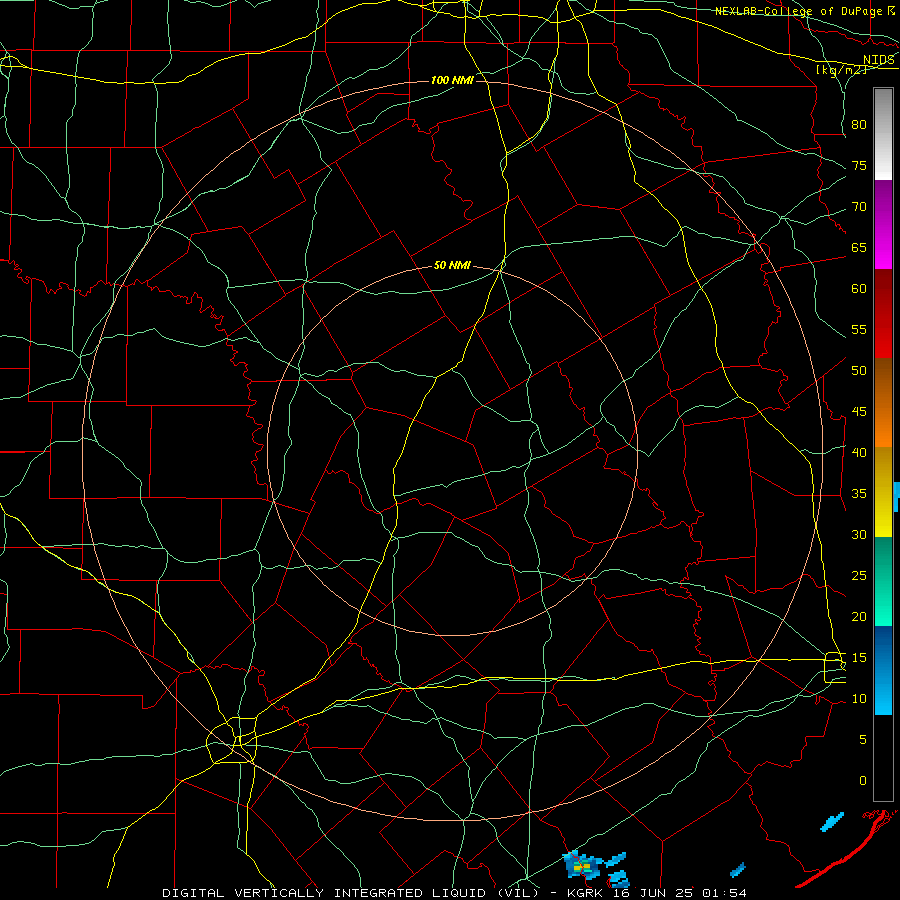Click the scale value 75

tap(859, 165)
